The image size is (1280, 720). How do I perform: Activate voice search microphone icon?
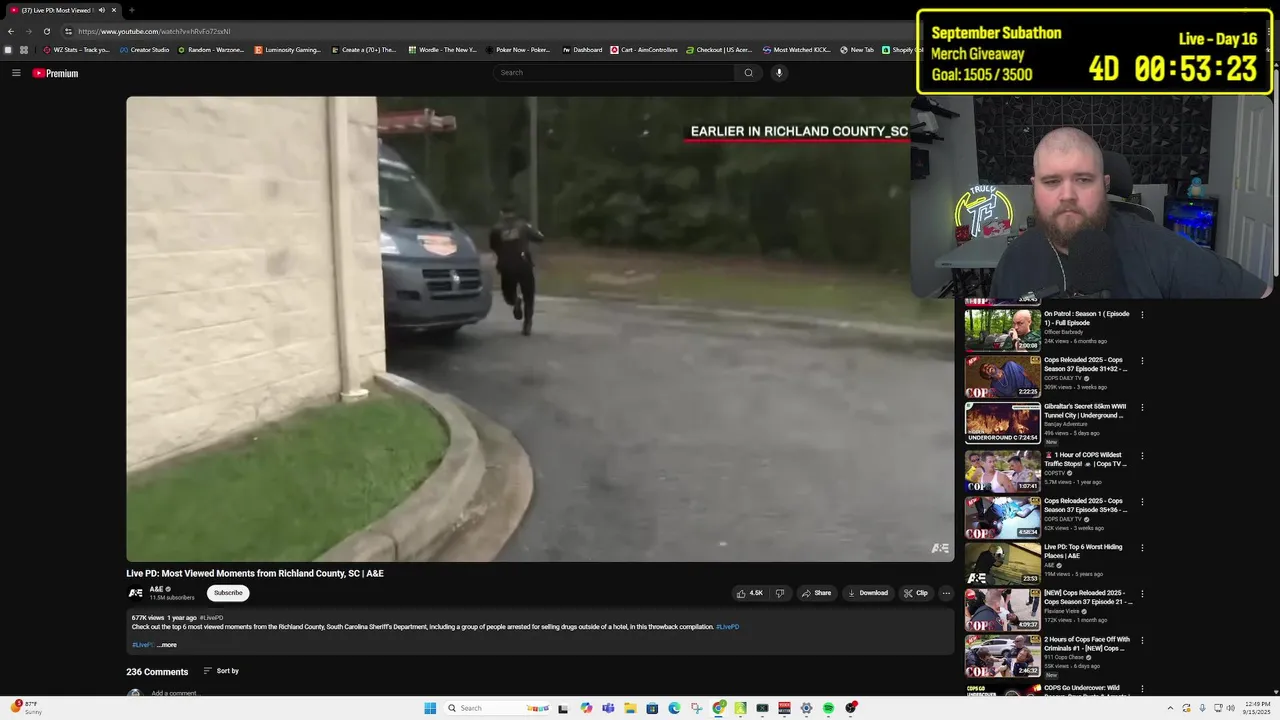point(779,73)
